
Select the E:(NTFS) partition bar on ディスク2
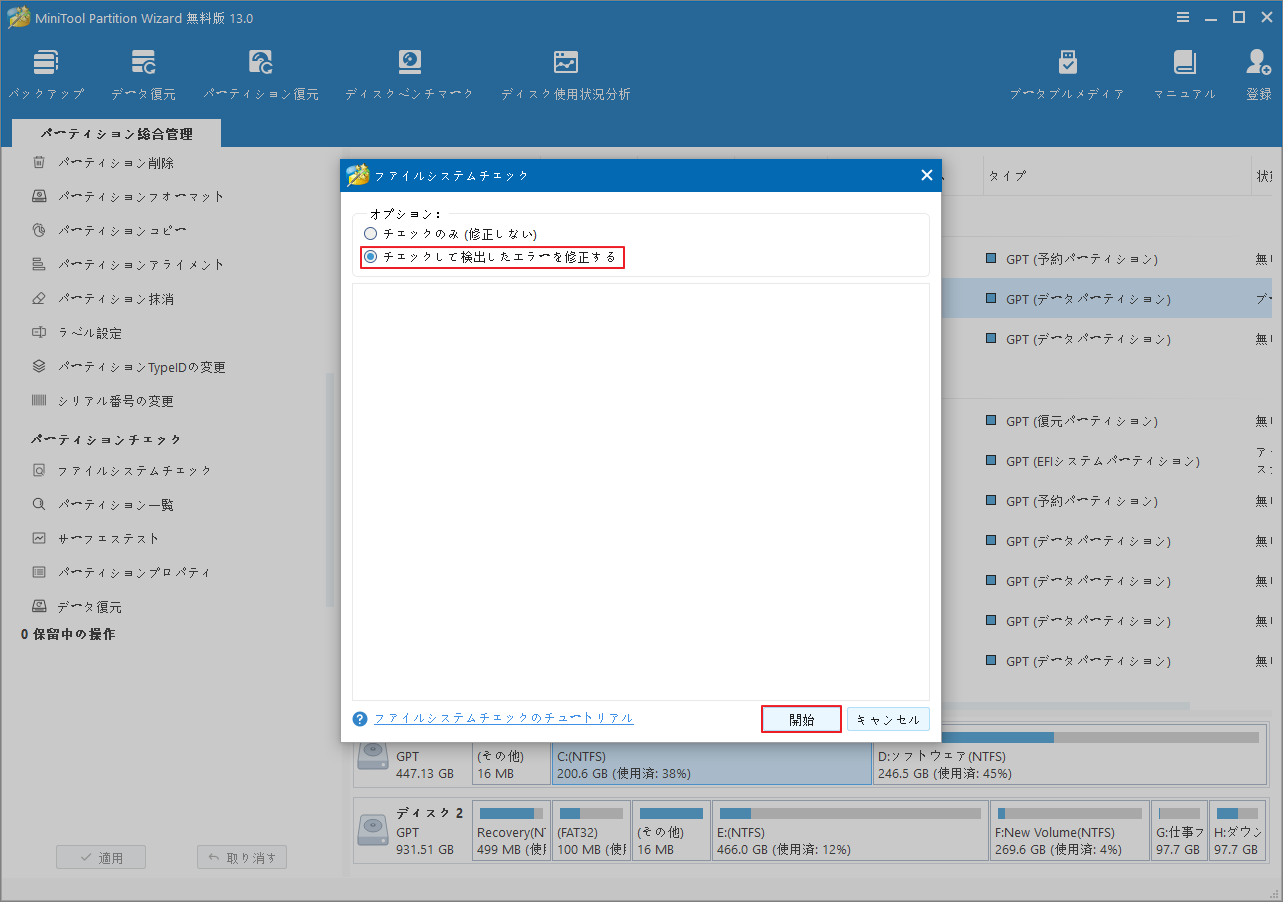(x=849, y=830)
